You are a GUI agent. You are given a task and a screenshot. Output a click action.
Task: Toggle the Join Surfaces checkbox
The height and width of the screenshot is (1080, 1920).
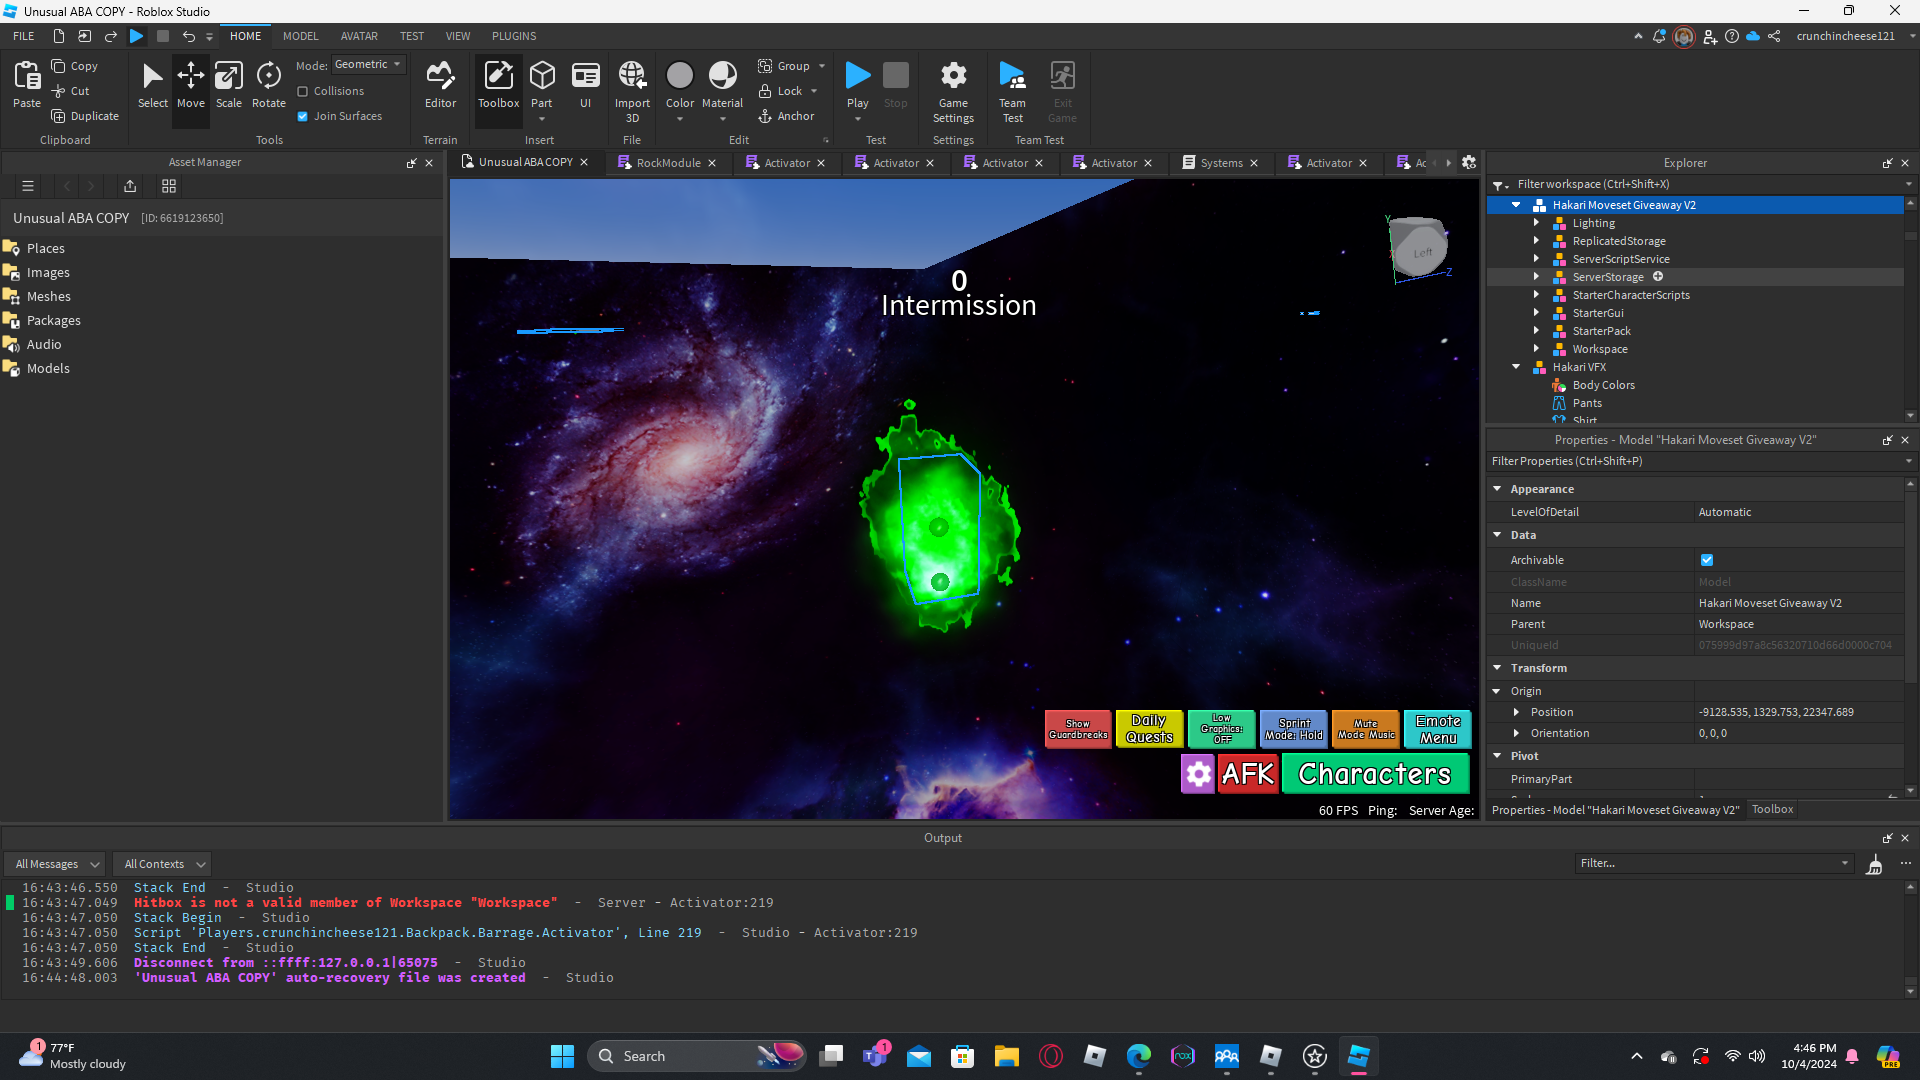(x=303, y=116)
